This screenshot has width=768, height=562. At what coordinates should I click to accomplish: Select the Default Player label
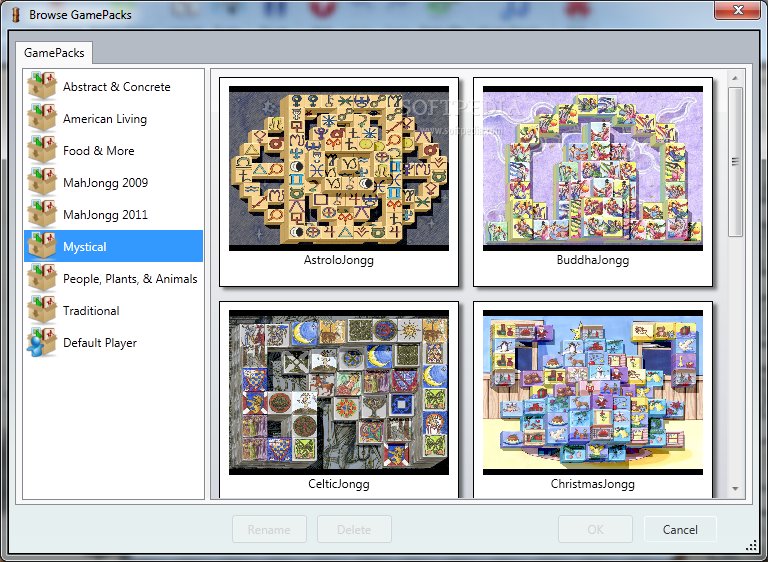[100, 343]
